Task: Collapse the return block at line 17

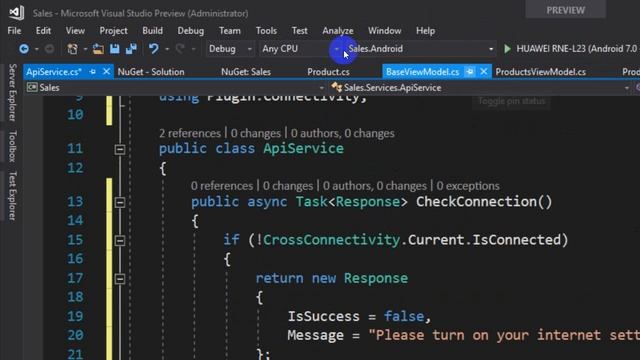Action: [120, 279]
